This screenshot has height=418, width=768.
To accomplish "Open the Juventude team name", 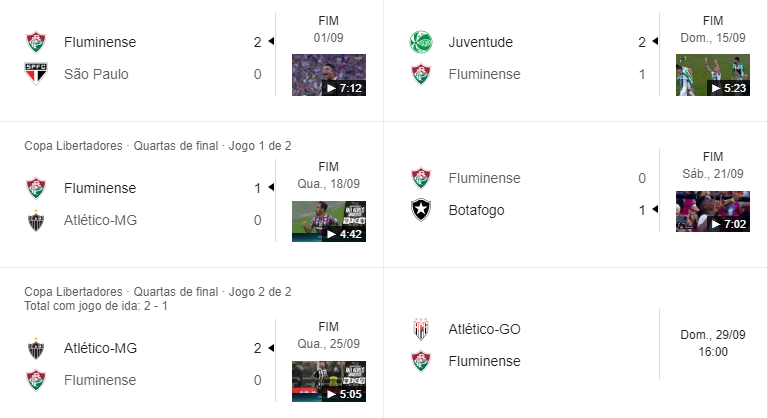I will click(x=480, y=42).
